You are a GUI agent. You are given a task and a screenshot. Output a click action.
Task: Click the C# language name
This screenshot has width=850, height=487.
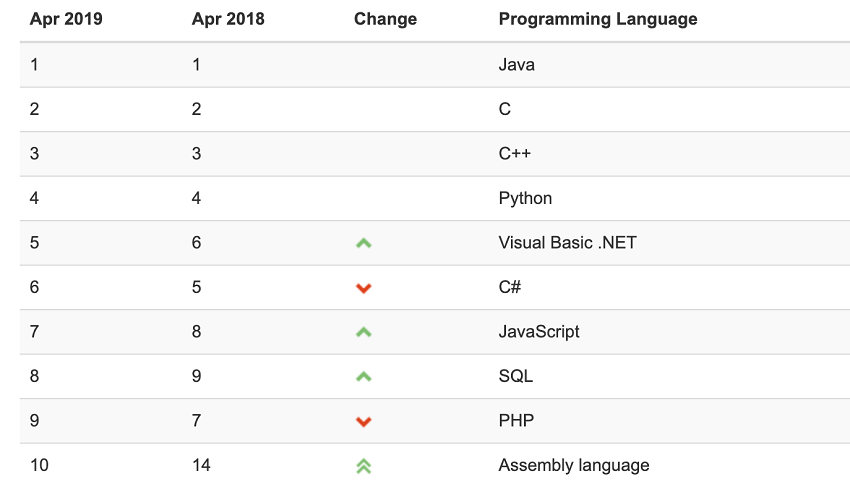(x=510, y=287)
